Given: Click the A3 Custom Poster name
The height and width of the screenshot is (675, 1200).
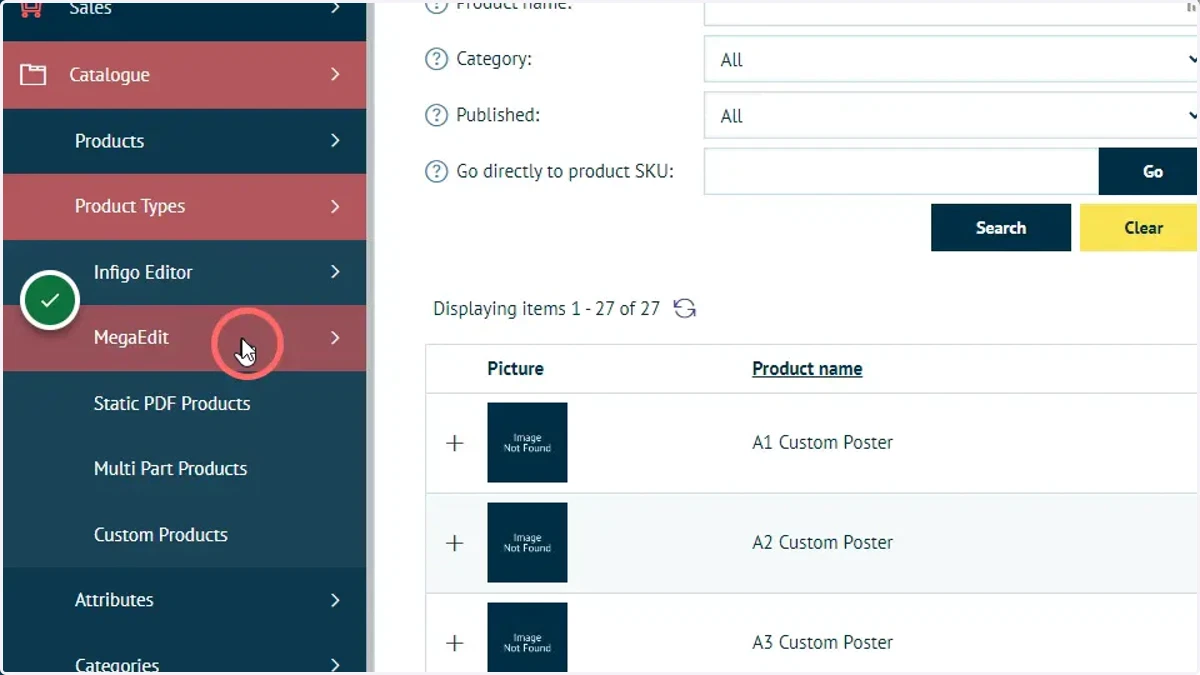Looking at the screenshot, I should pyautogui.click(x=822, y=643).
